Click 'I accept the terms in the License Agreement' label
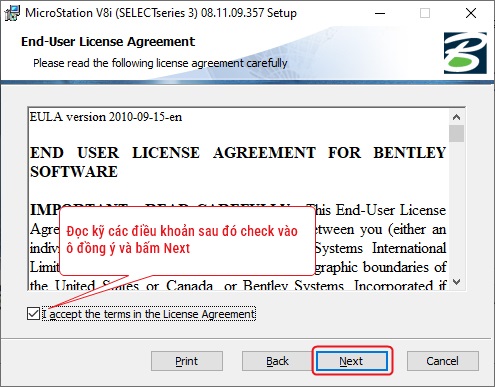 [149, 314]
